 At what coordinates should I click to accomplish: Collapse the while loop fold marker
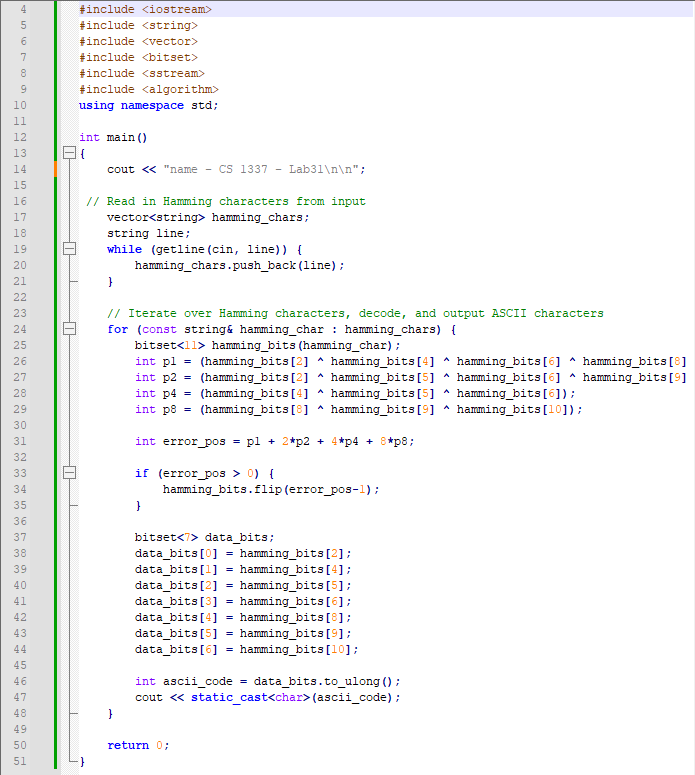click(x=69, y=249)
